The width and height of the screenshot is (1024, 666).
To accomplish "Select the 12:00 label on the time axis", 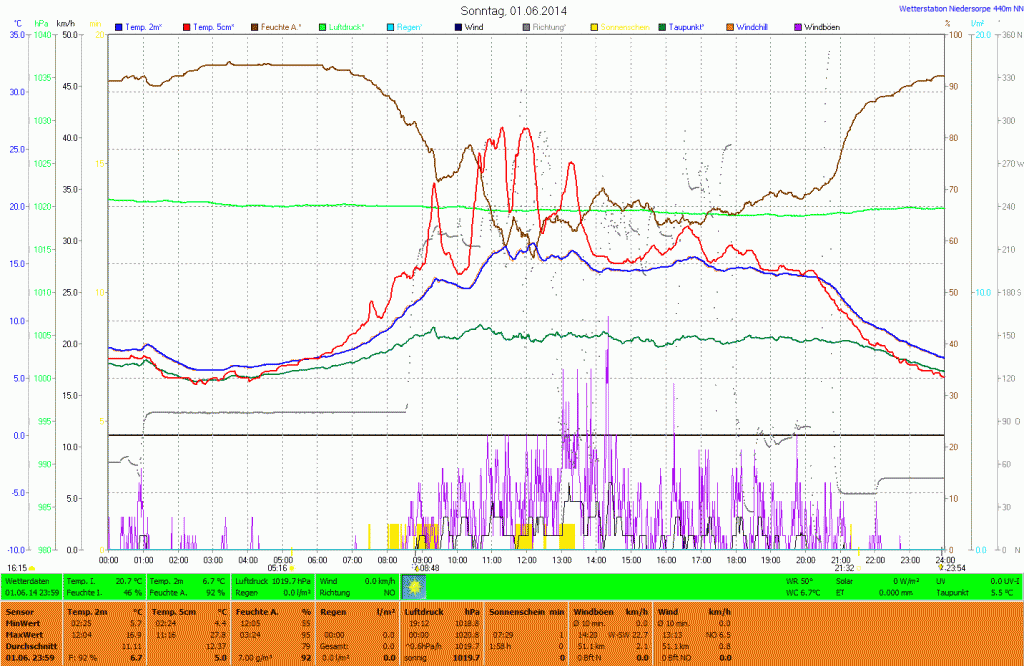I will [x=526, y=559].
